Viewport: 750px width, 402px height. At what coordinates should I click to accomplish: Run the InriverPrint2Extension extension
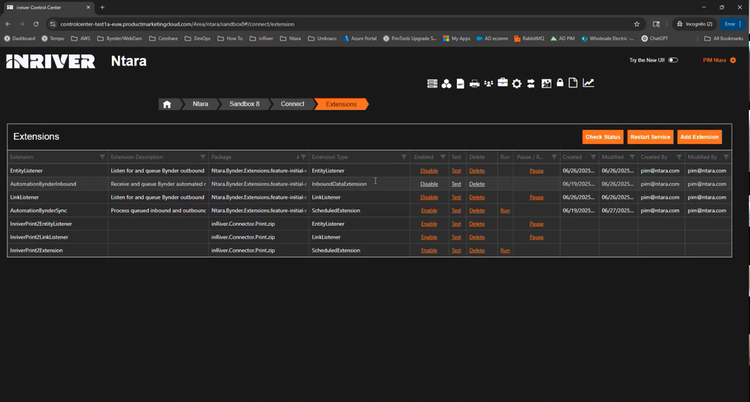(x=505, y=251)
